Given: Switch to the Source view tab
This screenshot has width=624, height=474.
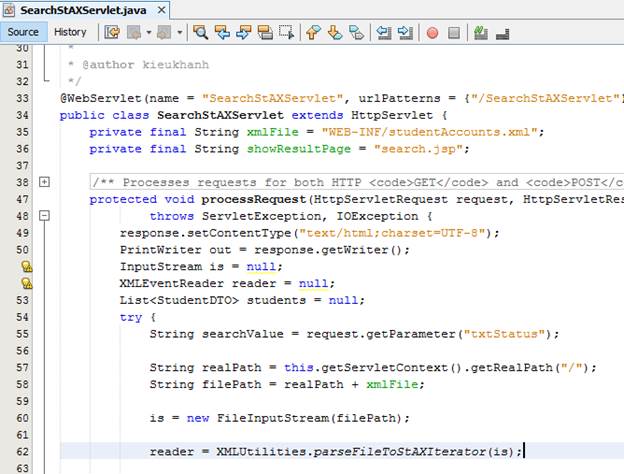Looking at the screenshot, I should pyautogui.click(x=23, y=32).
